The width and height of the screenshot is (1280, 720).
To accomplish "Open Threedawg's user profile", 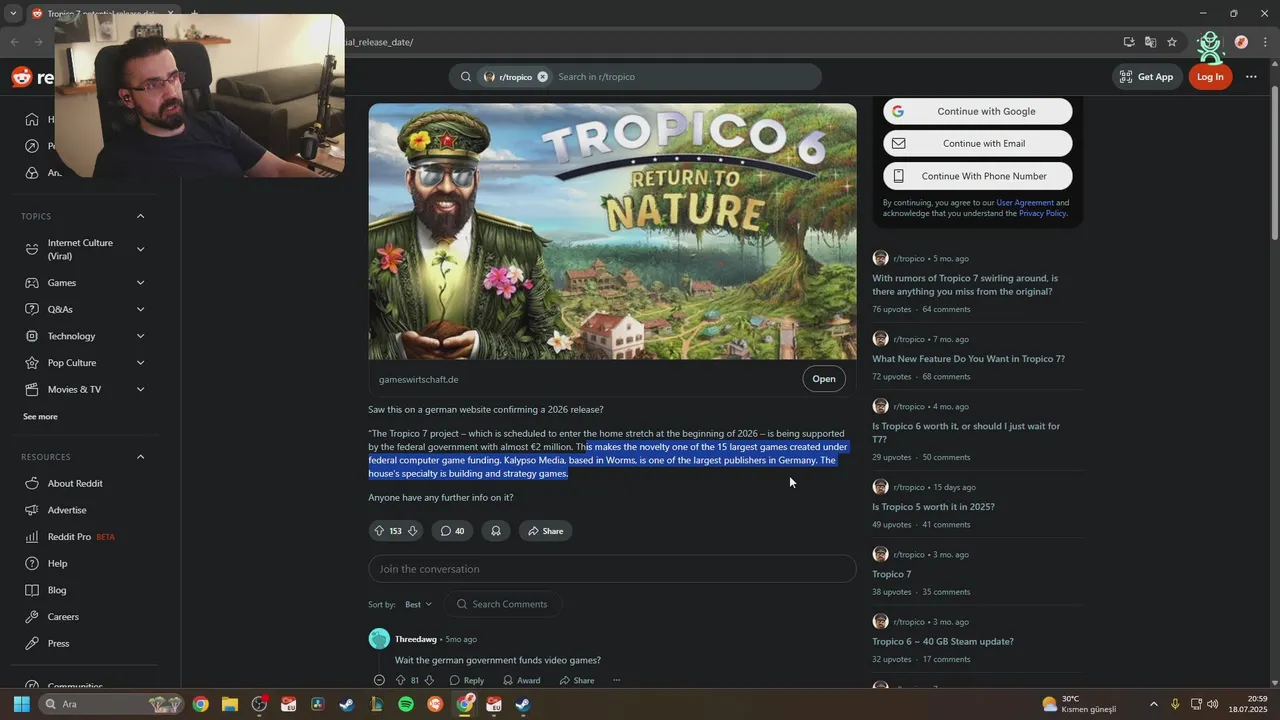I will 415,639.
